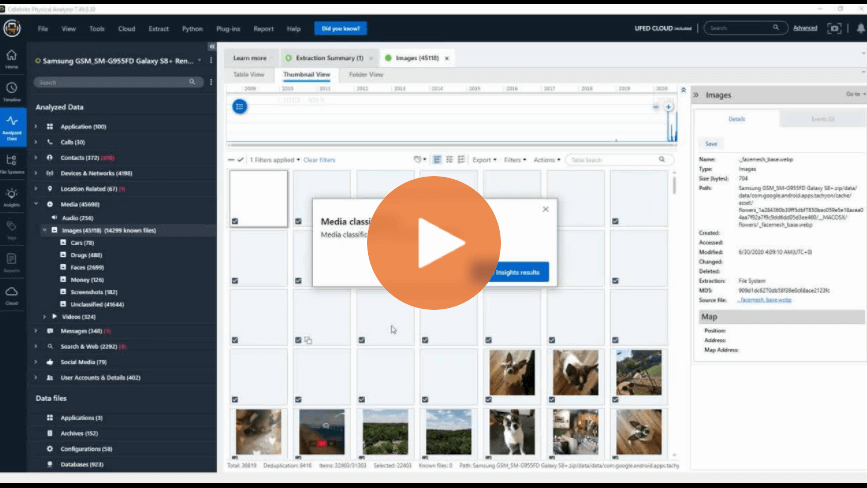Go to the Home sidebar icon
Screen dimensions: 867x488
point(12,59)
